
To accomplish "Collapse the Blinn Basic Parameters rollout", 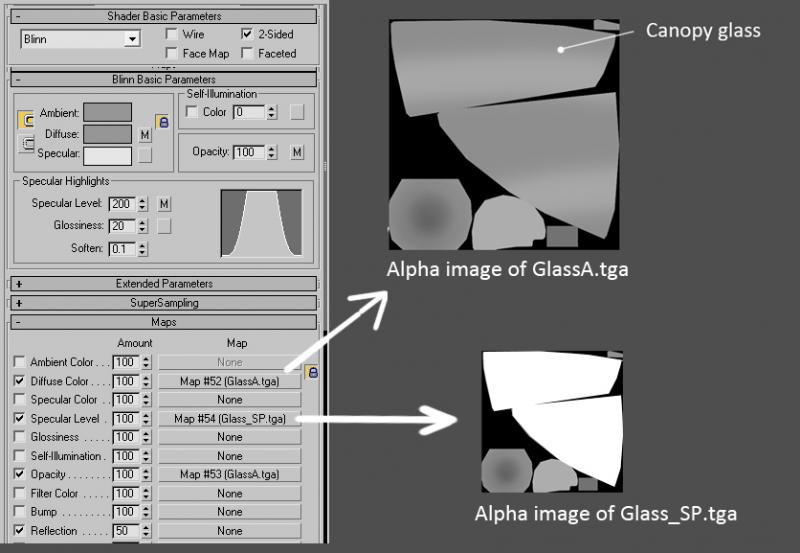I will [x=164, y=80].
